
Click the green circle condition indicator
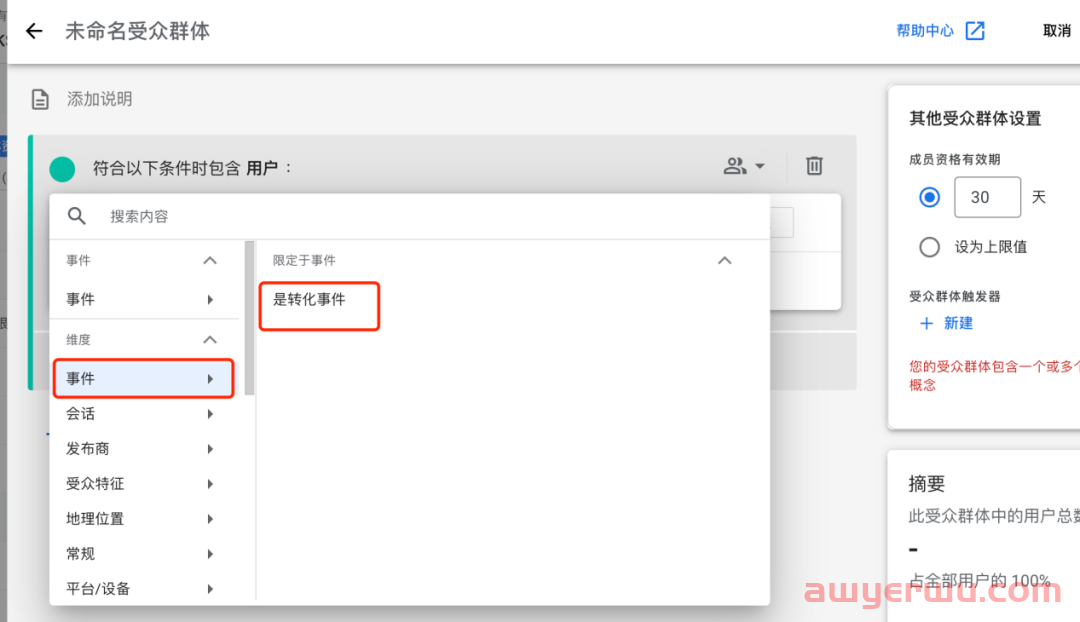[x=62, y=169]
